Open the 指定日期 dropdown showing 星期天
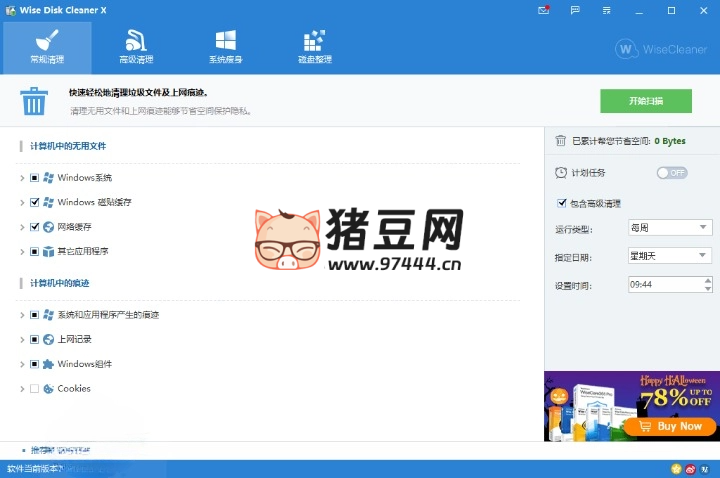This screenshot has width=720, height=478. click(670, 256)
